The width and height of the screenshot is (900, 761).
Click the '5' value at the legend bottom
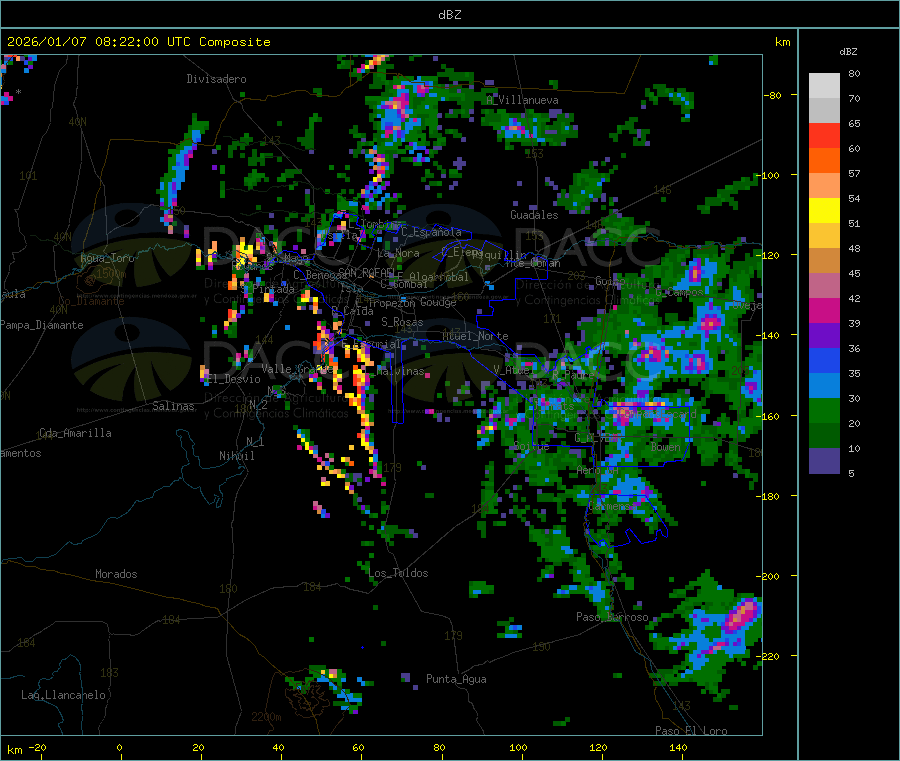pos(851,474)
